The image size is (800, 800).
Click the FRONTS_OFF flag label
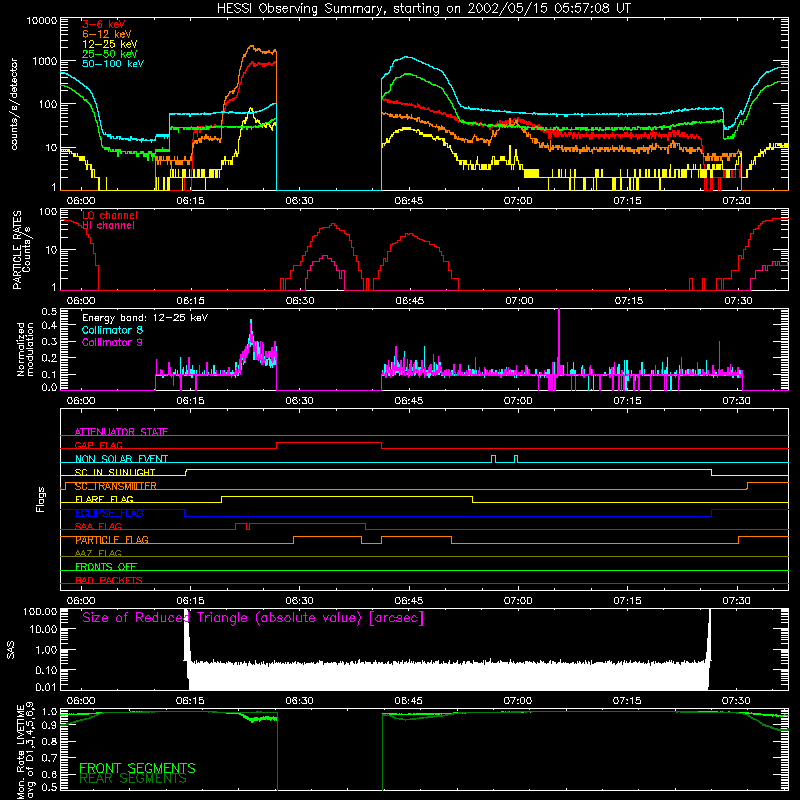(x=106, y=567)
